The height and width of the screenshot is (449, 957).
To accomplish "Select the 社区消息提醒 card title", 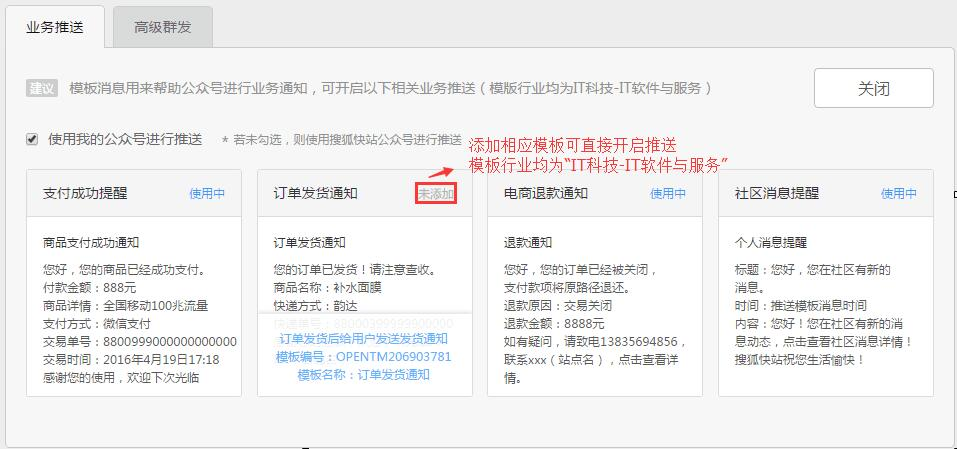I will 776,193.
